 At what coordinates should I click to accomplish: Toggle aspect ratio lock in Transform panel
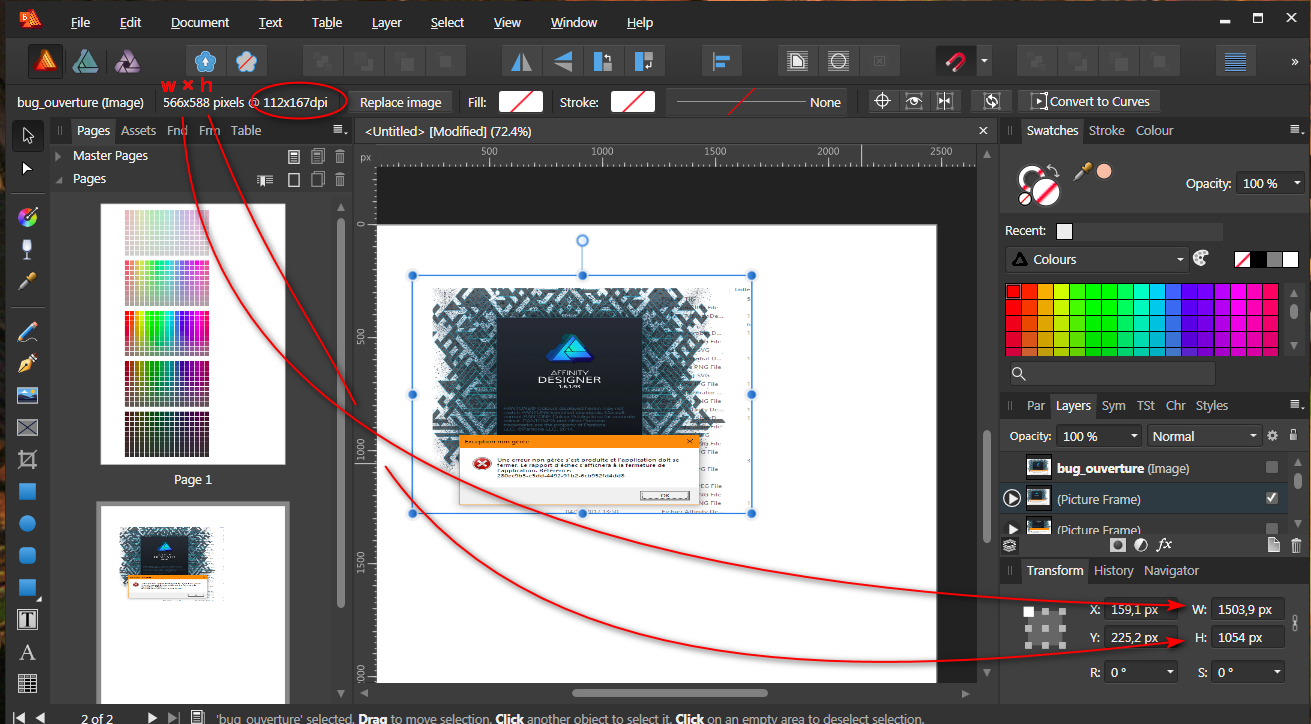(x=1295, y=623)
